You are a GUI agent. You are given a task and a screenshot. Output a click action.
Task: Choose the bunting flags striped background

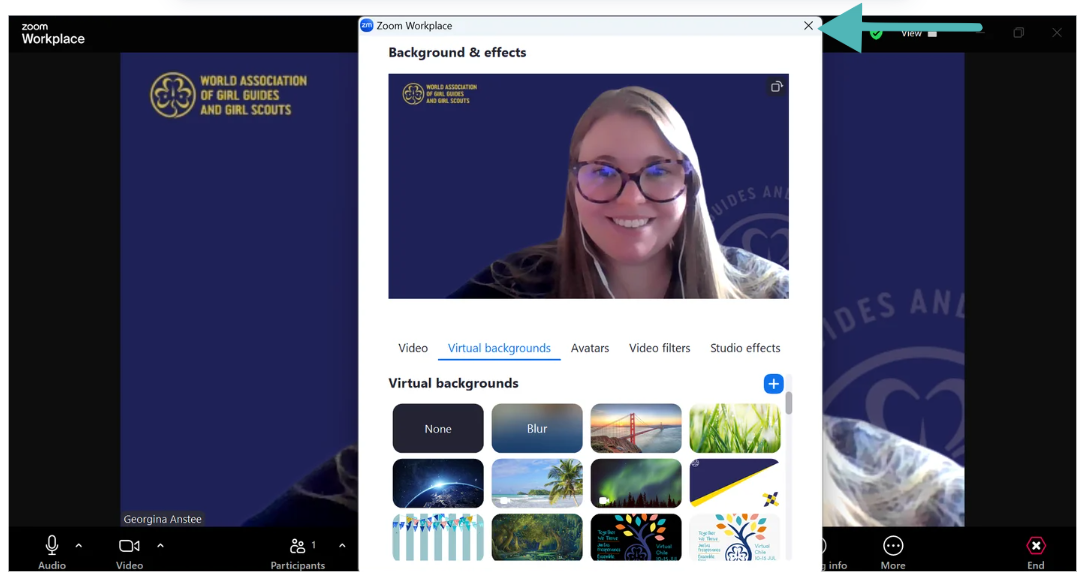[438, 538]
